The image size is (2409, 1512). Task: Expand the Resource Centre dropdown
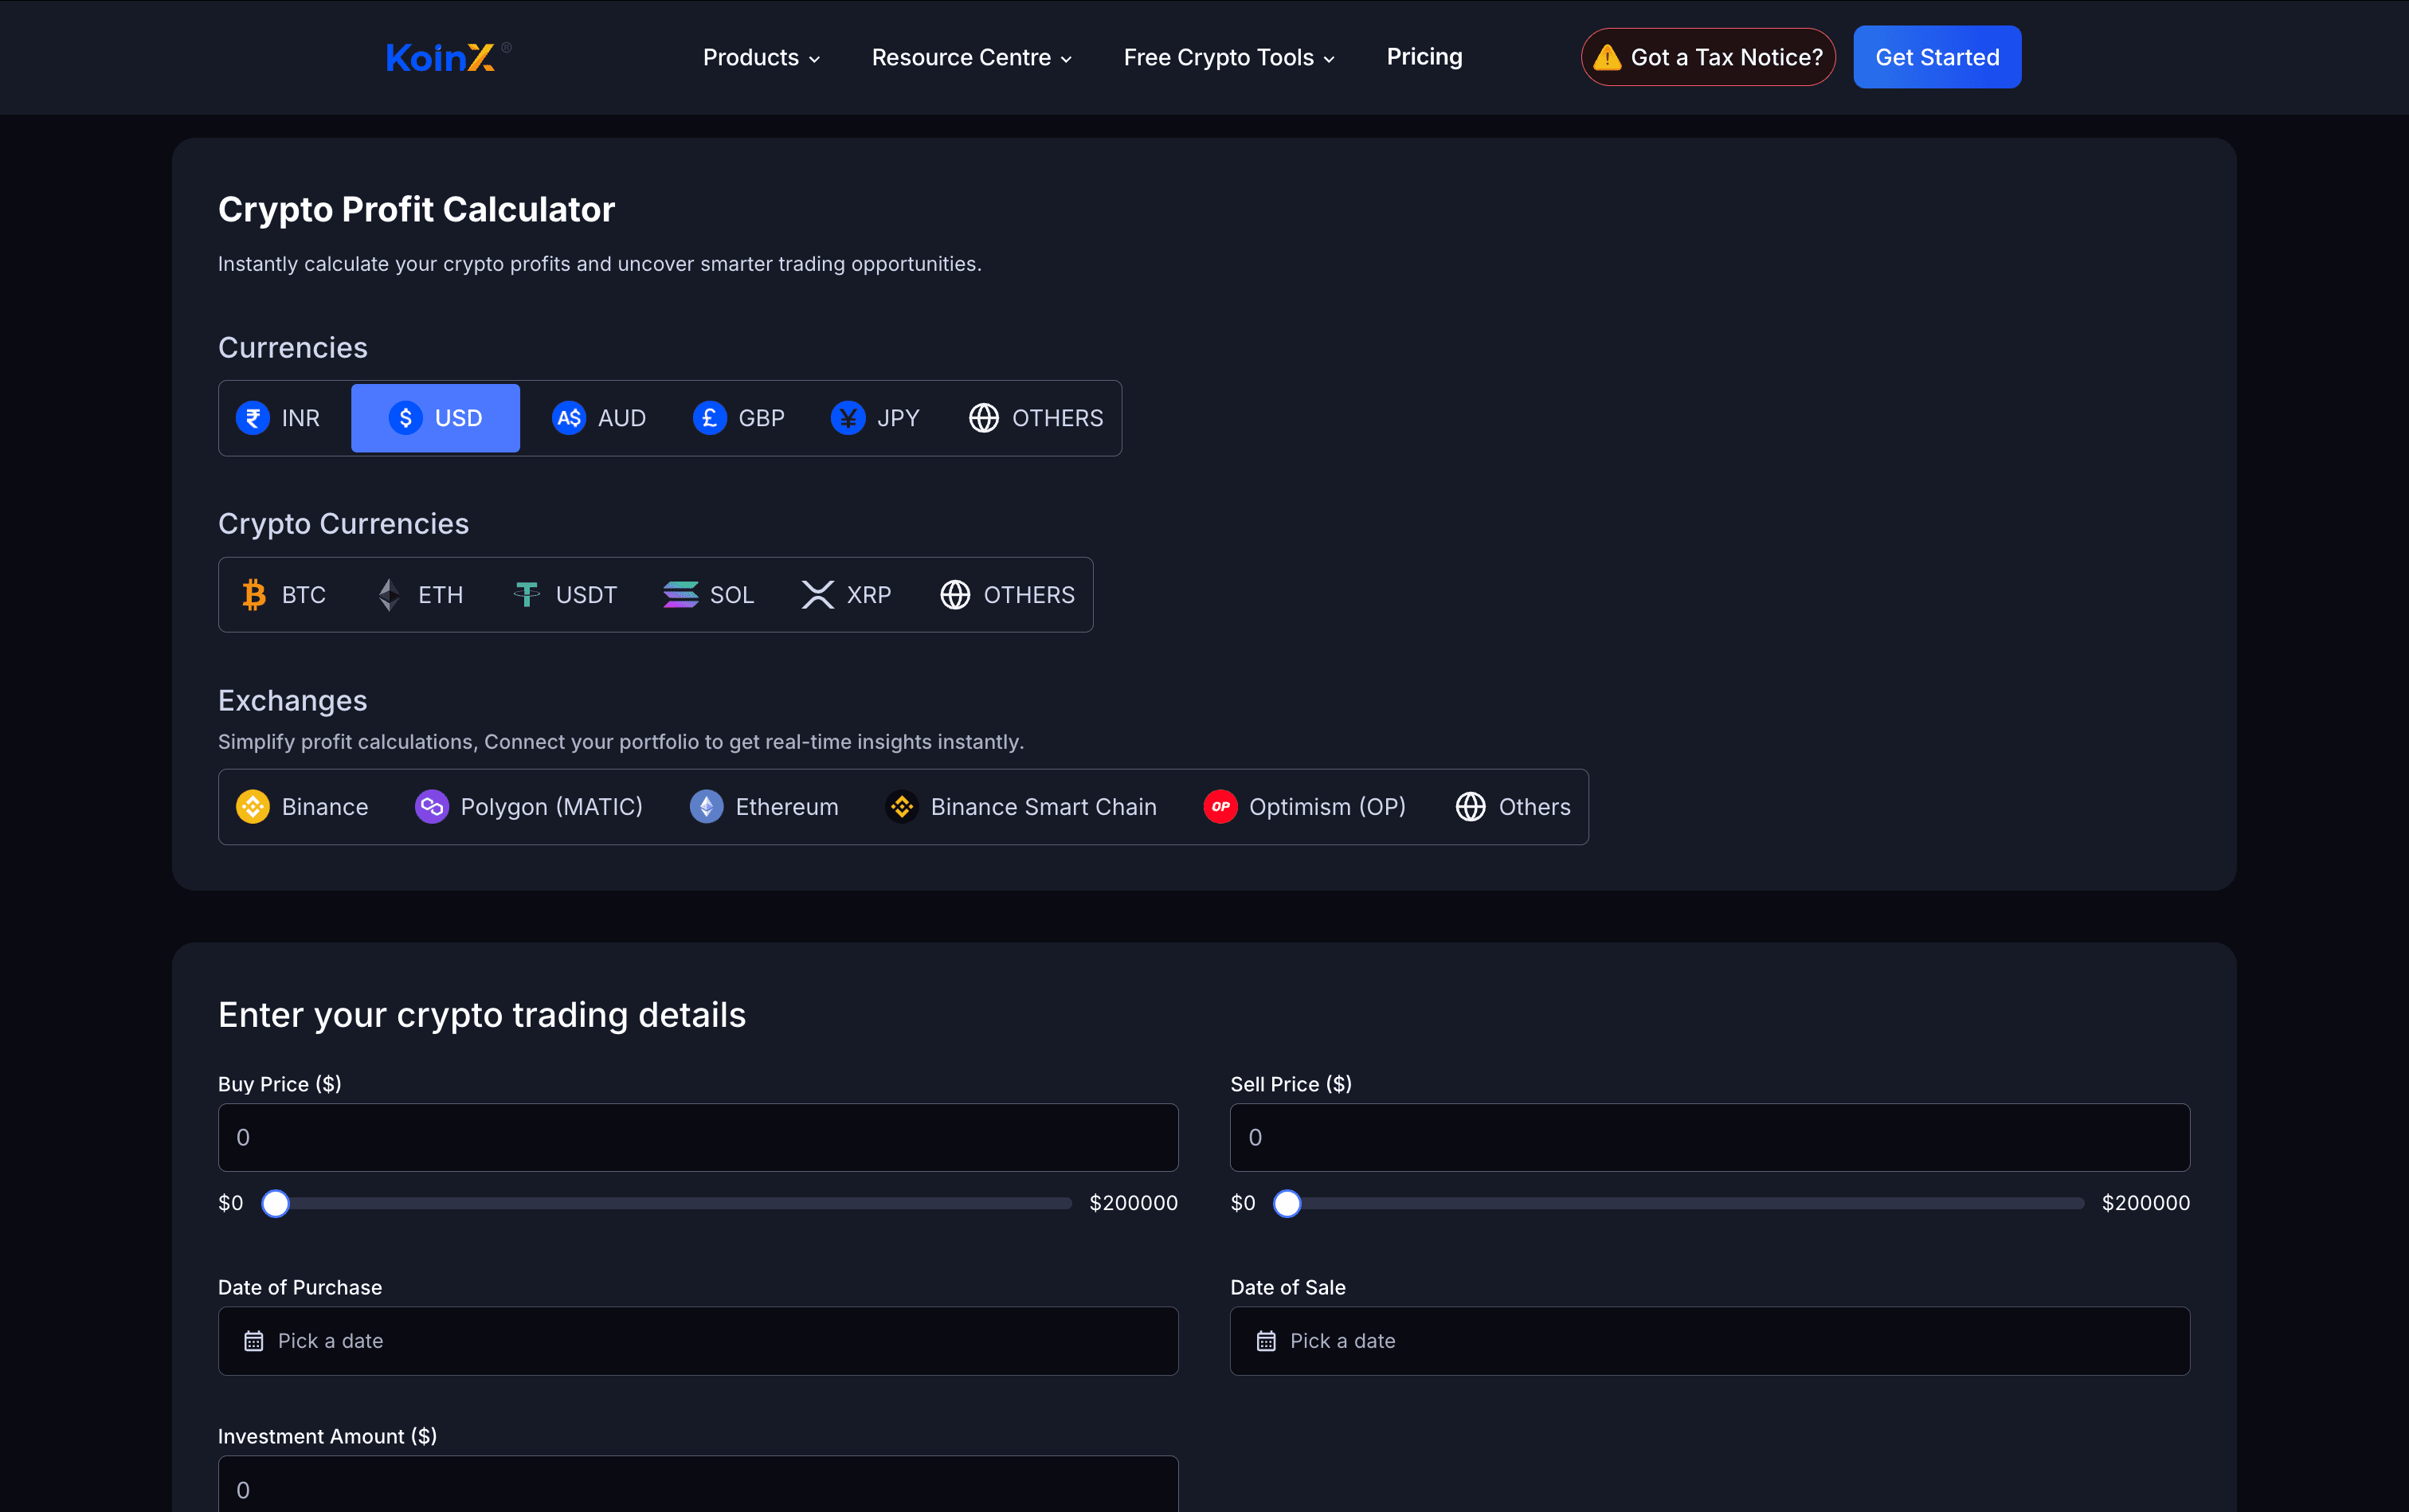(971, 57)
